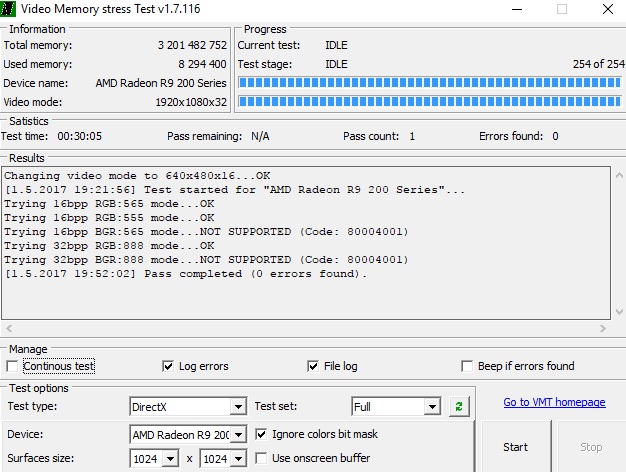Click the used memory value 8 294 400
The width and height of the screenshot is (626, 472).
[x=202, y=64]
